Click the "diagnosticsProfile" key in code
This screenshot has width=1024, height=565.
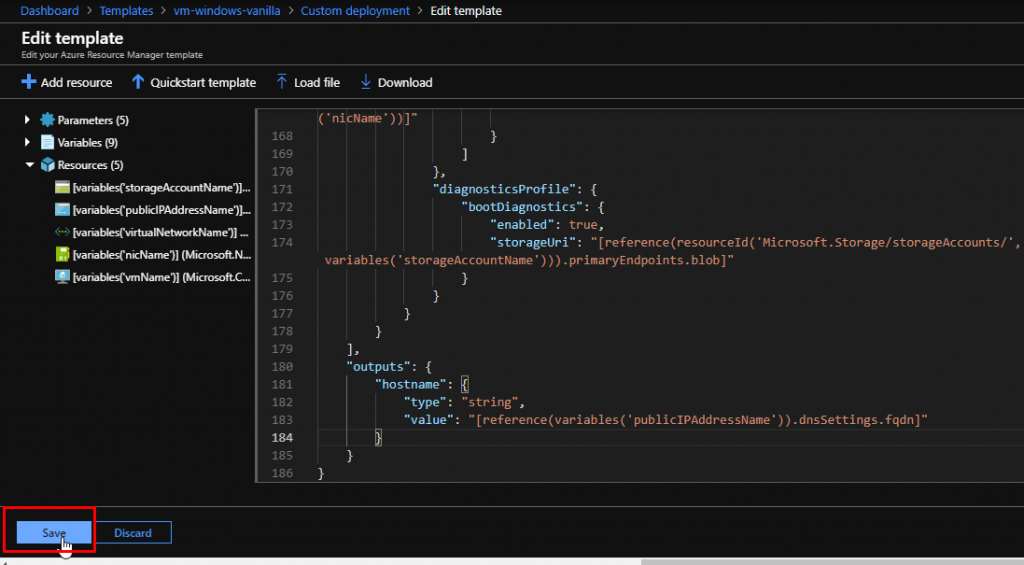pos(504,189)
